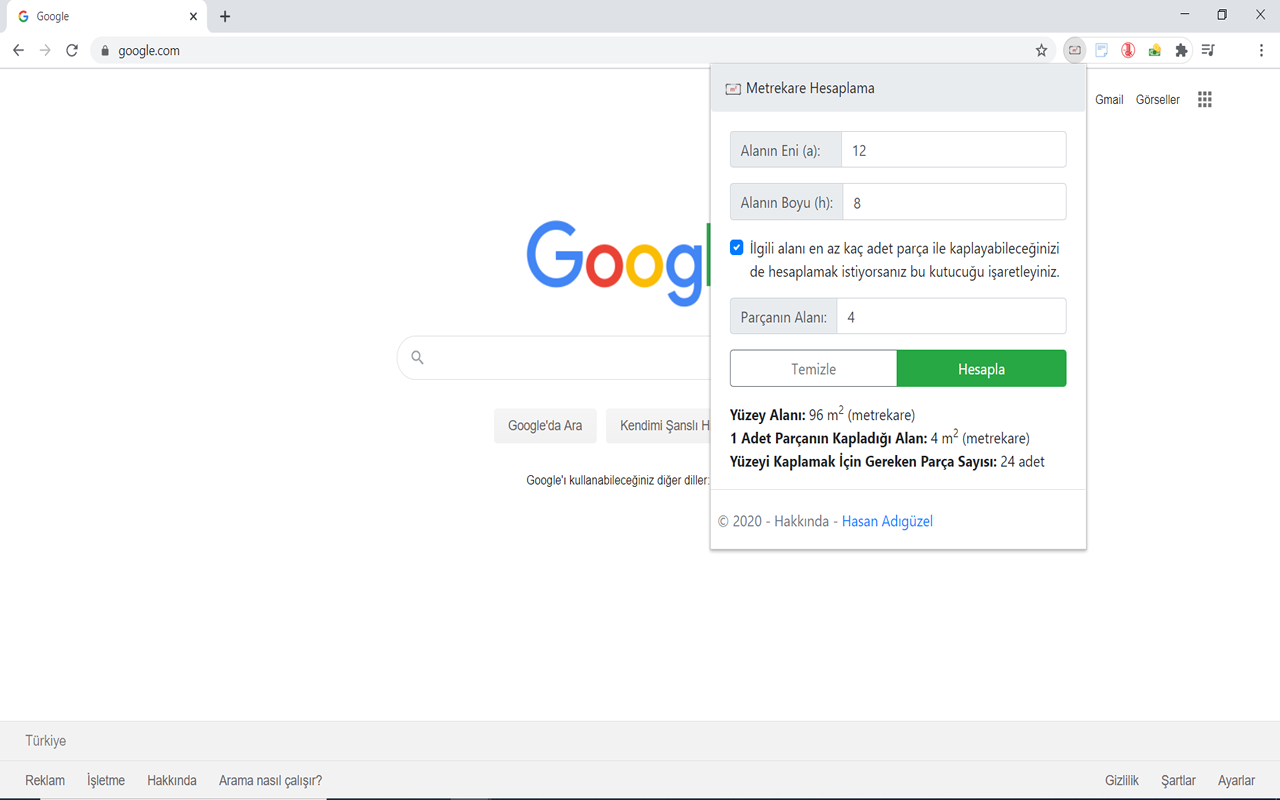Open Gmail link

1109,99
